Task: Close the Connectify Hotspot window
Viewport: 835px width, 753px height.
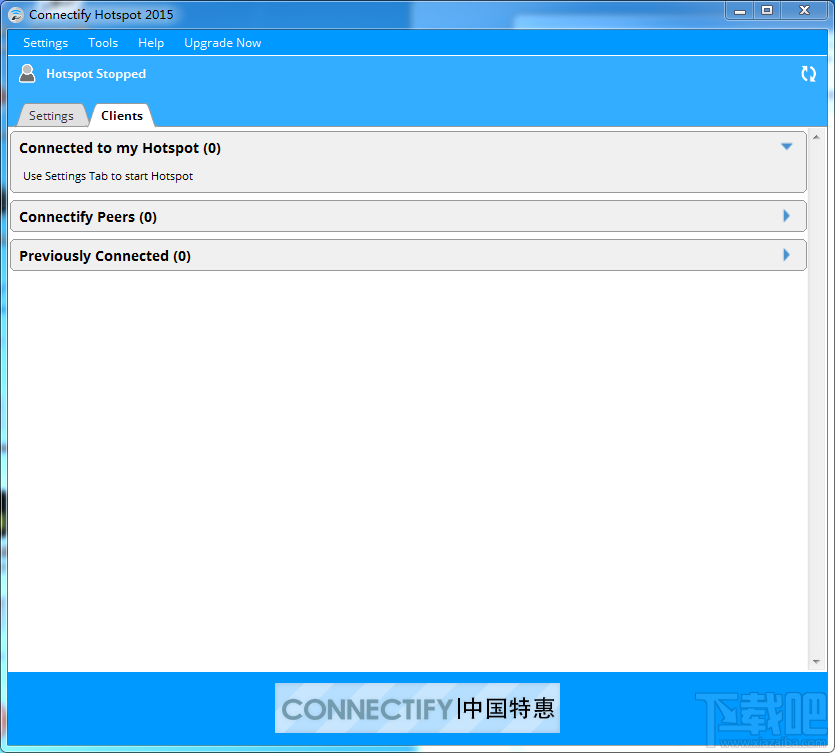Action: [805, 11]
